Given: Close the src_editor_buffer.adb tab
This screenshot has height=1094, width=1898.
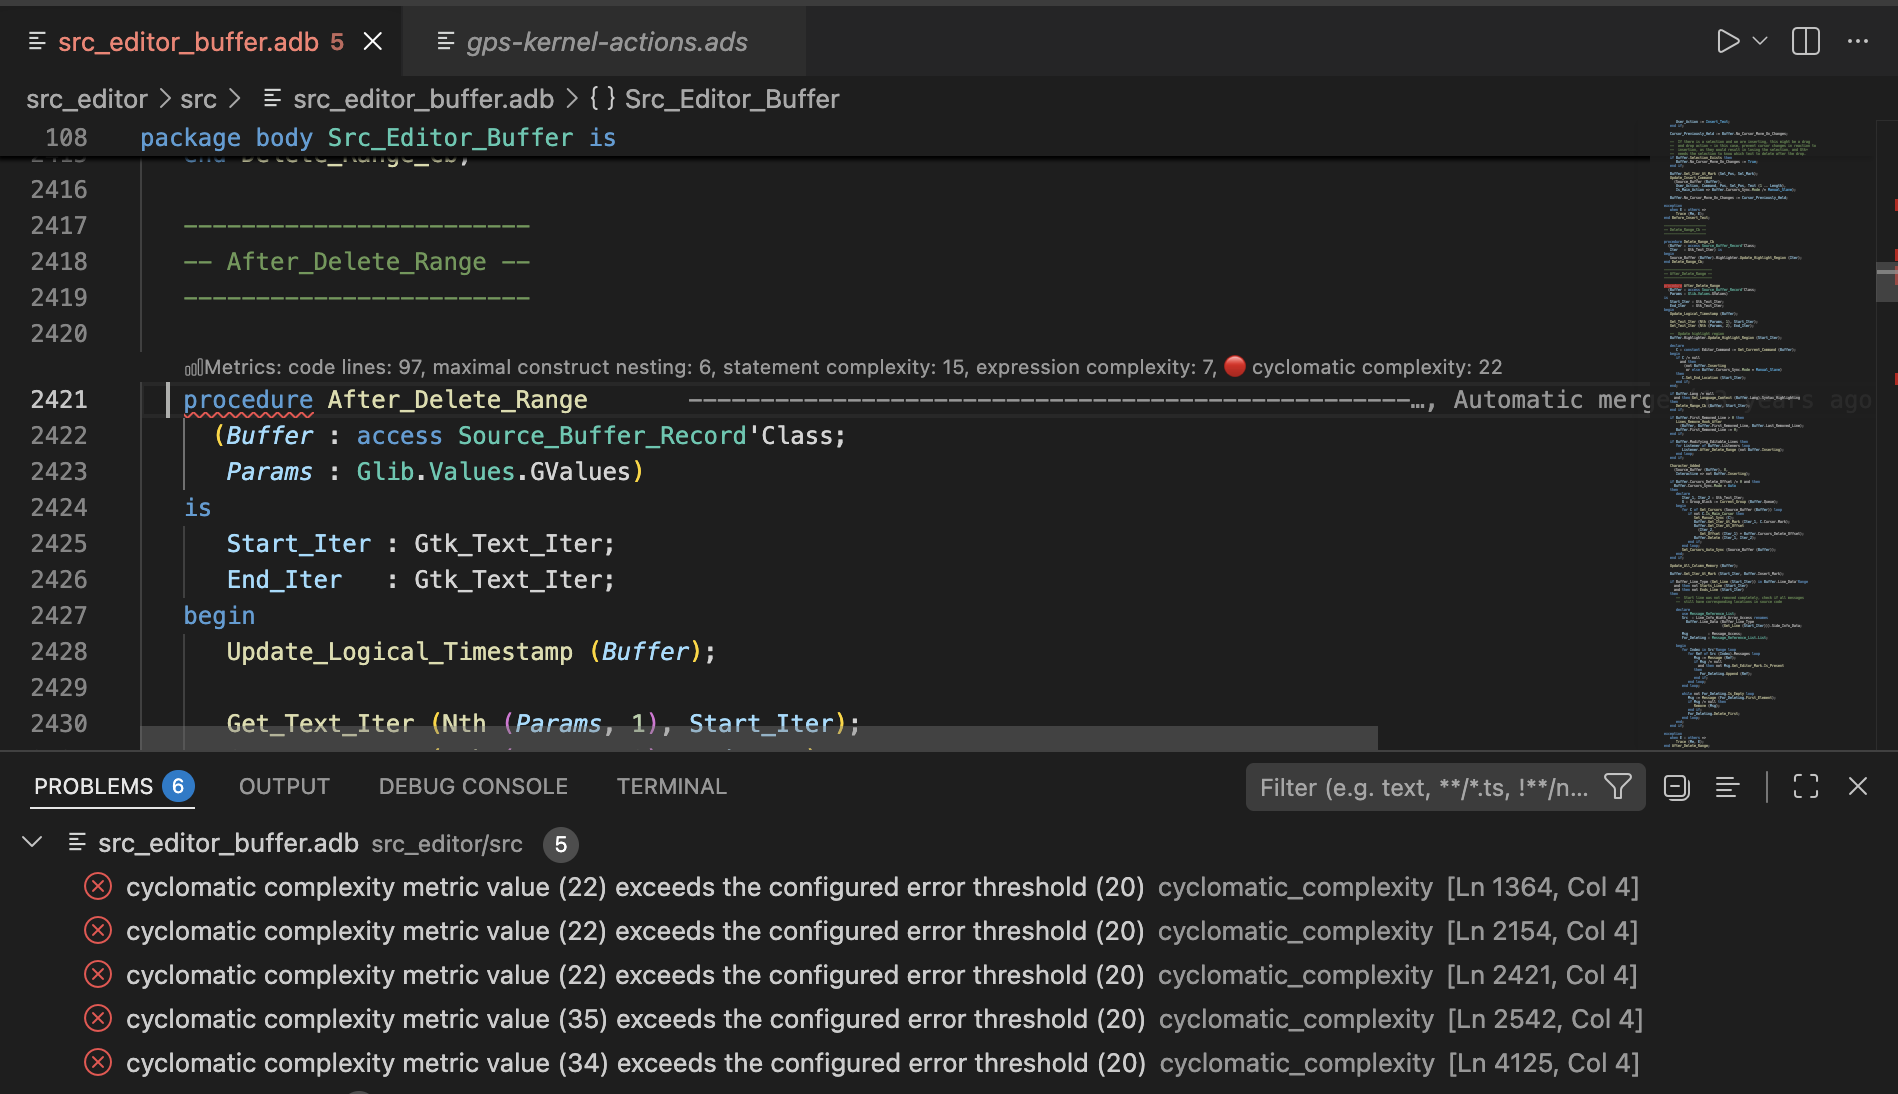Looking at the screenshot, I should (373, 42).
